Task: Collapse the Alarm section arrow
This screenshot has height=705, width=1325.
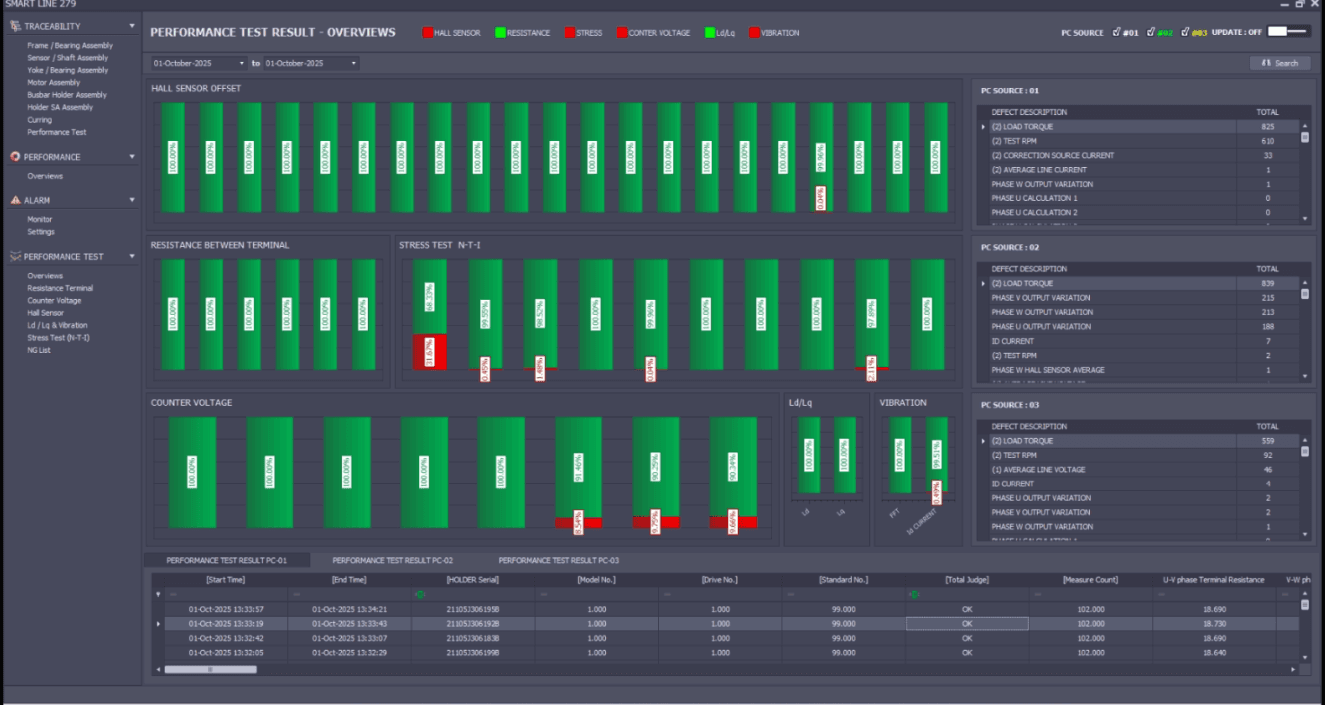Action: click(x=132, y=200)
